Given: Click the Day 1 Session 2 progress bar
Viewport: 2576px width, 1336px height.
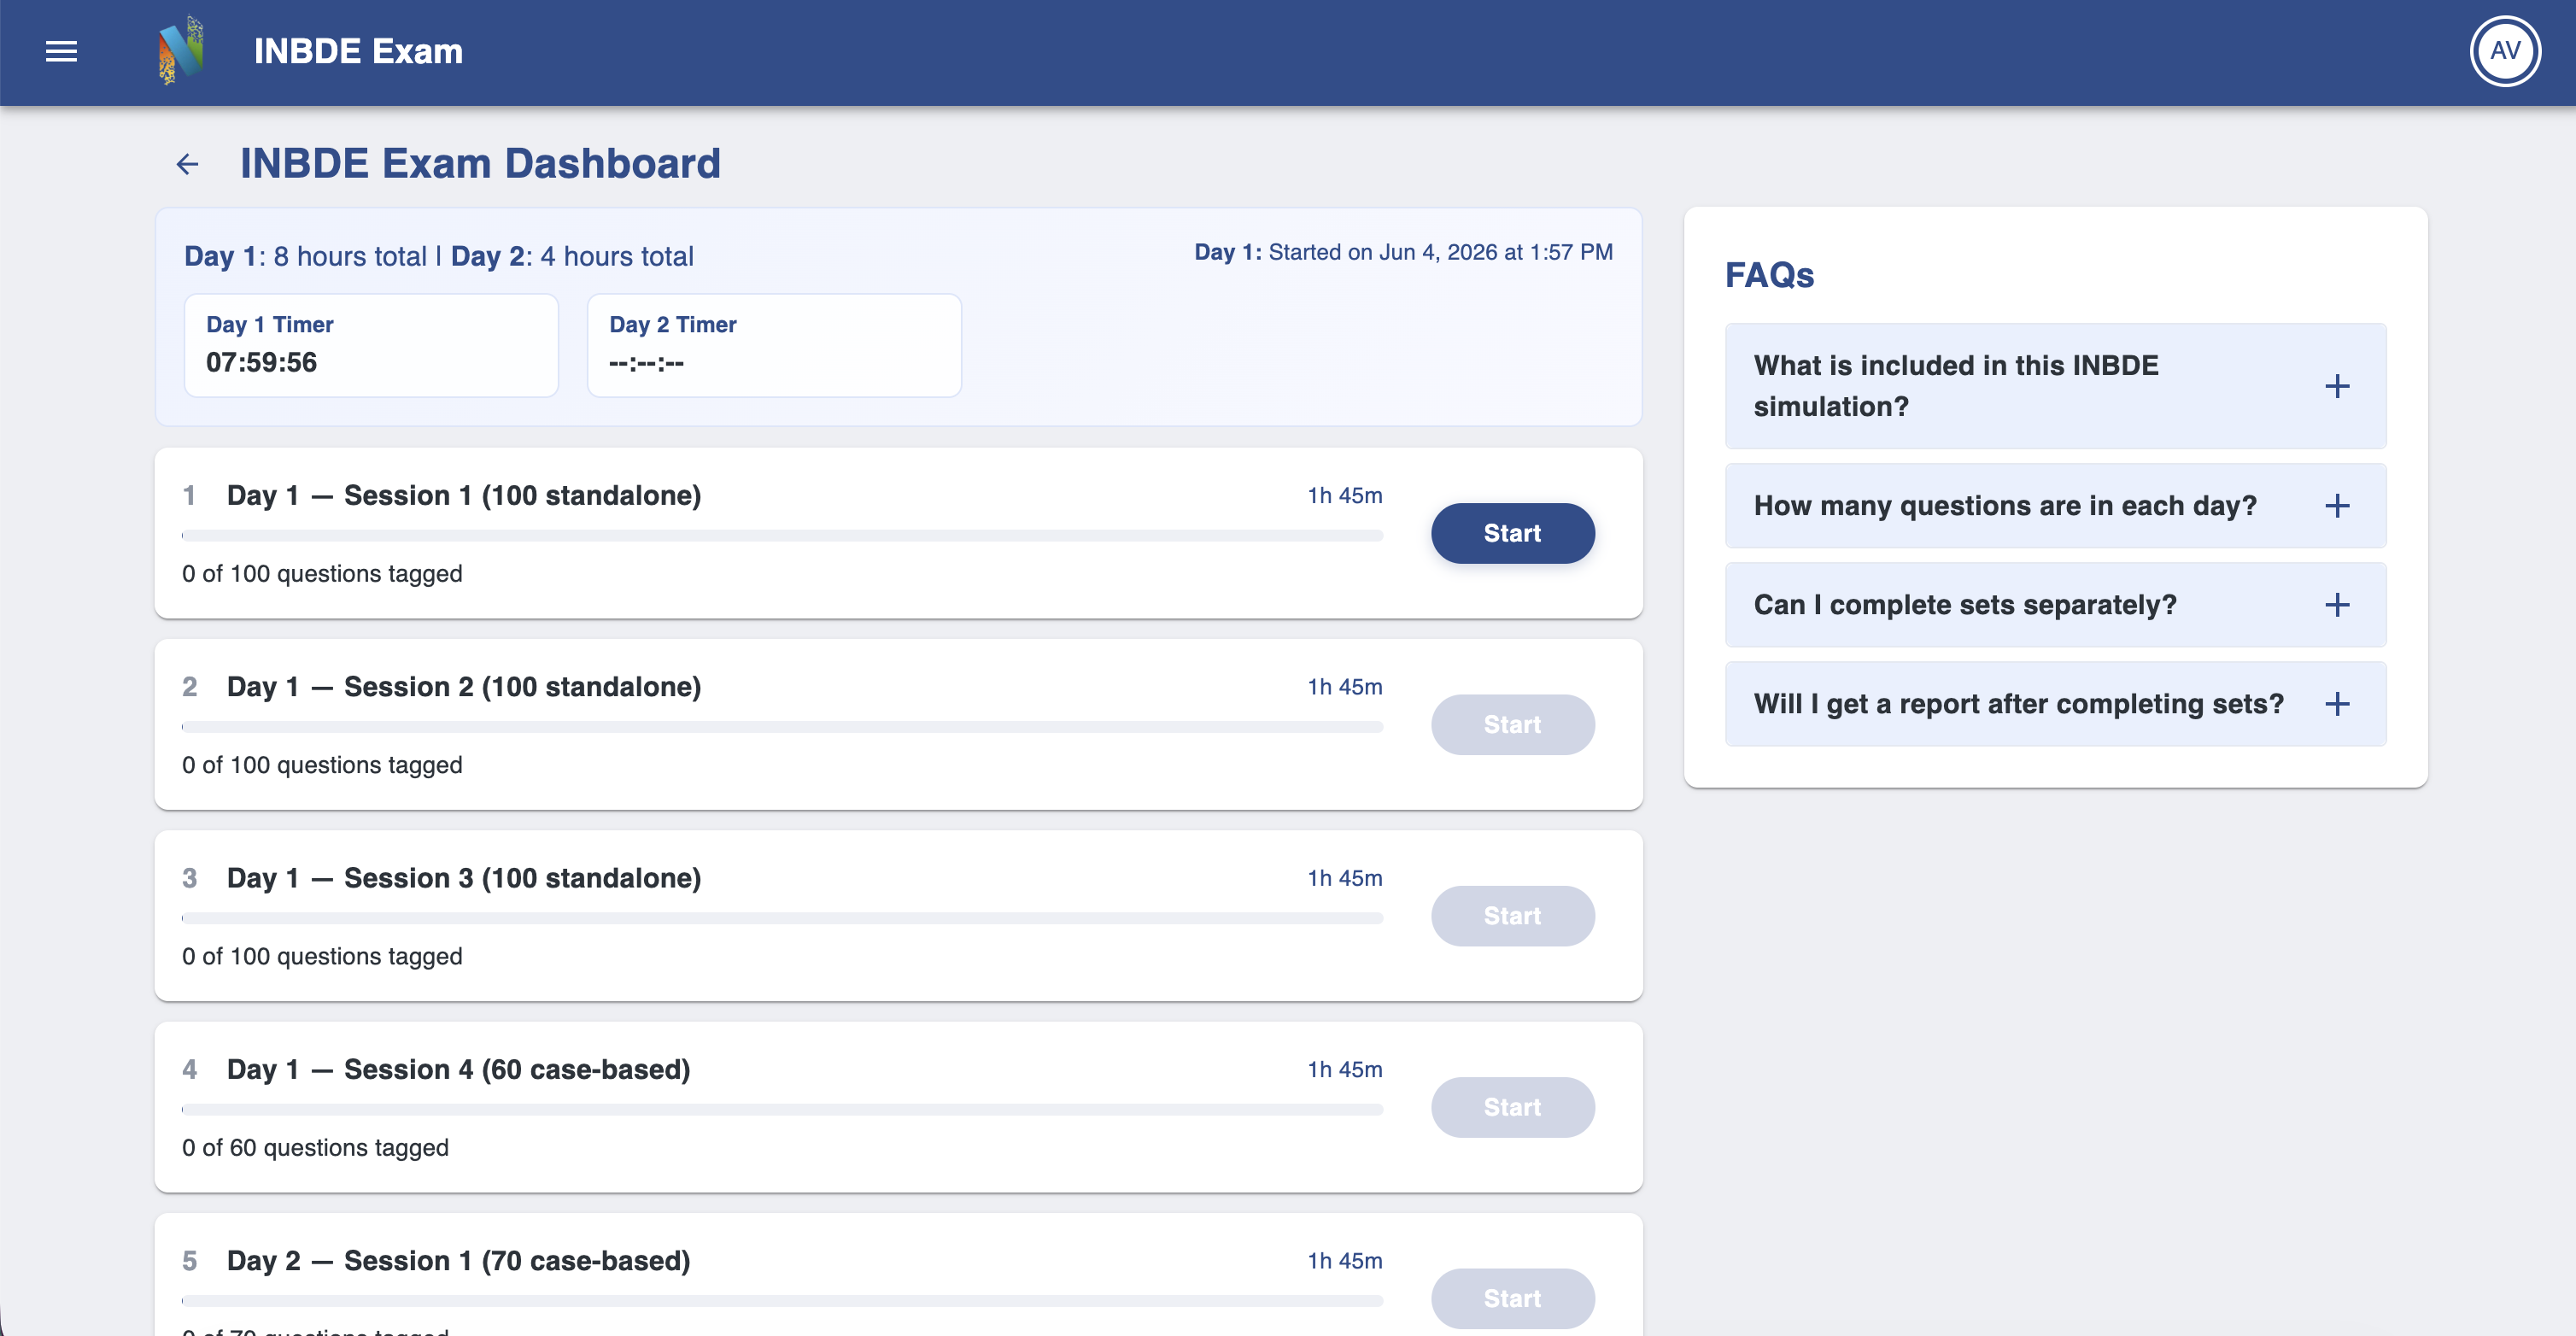Looking at the screenshot, I should (x=782, y=727).
